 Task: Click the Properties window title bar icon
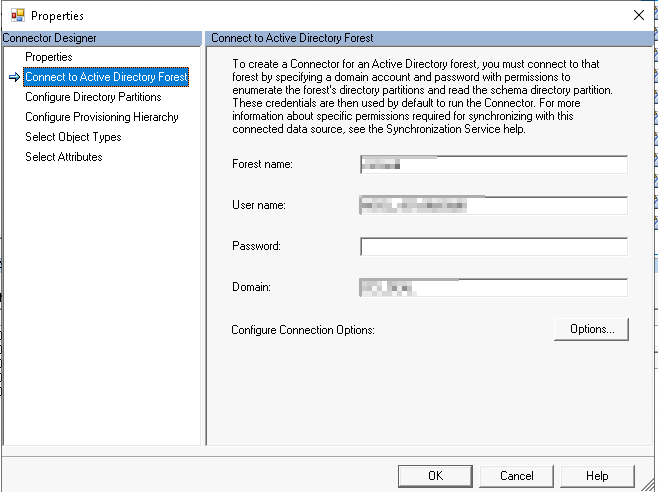point(17,16)
